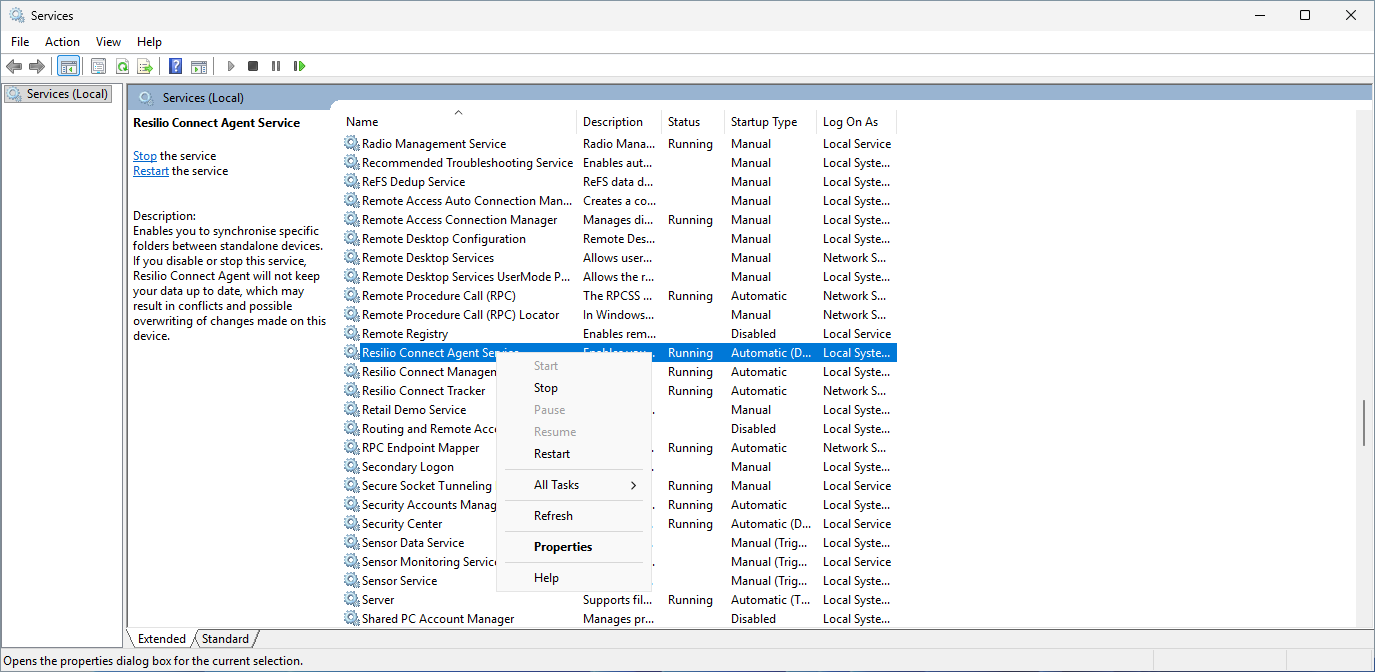Open the Action menu in menu bar
This screenshot has width=1375, height=672.
pyautogui.click(x=62, y=42)
